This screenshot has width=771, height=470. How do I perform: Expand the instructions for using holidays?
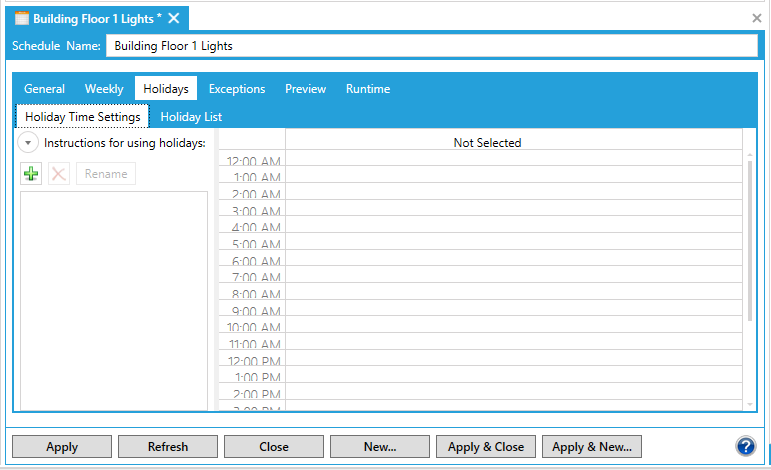pos(28,143)
